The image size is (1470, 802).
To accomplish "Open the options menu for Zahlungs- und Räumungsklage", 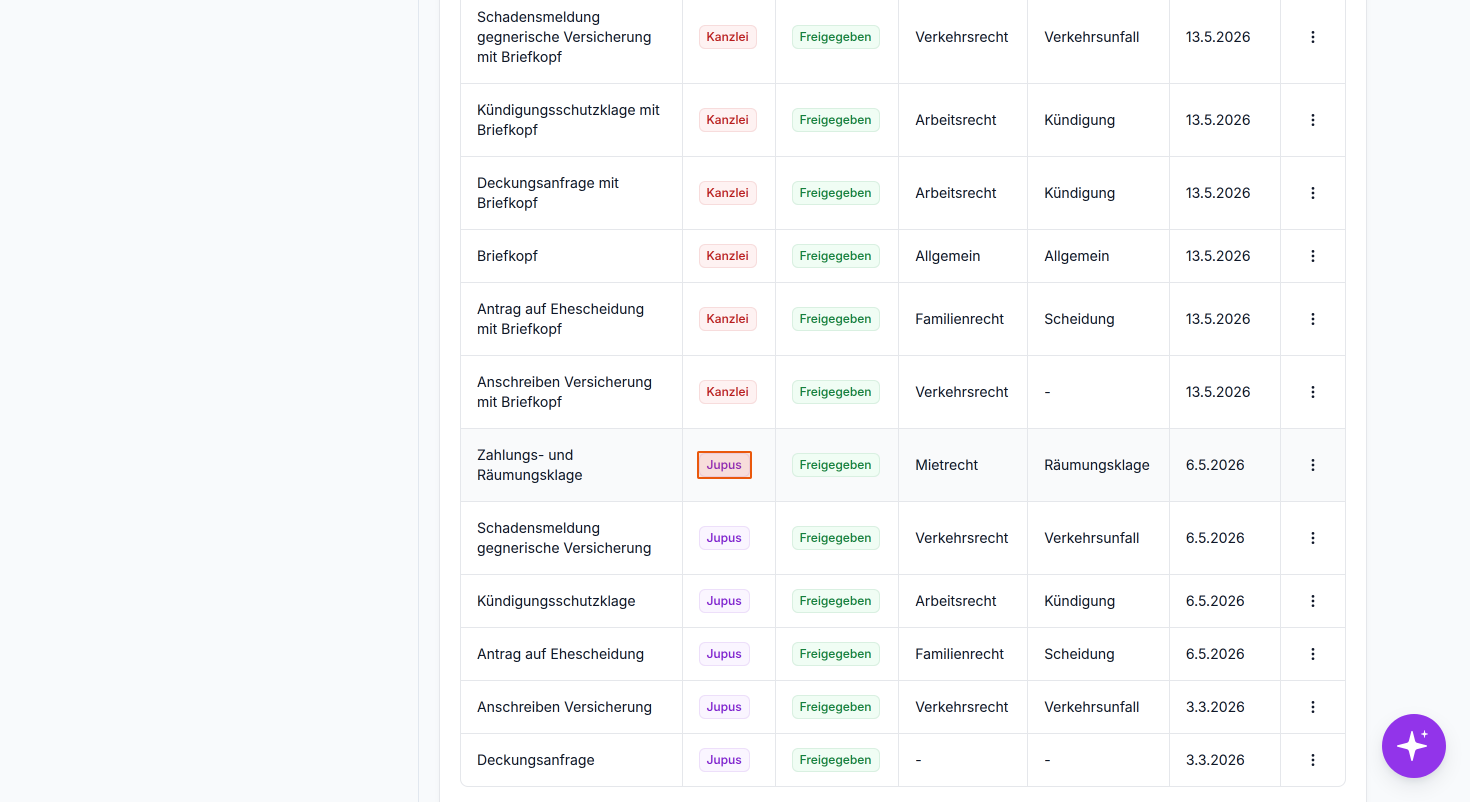I will pyautogui.click(x=1313, y=465).
